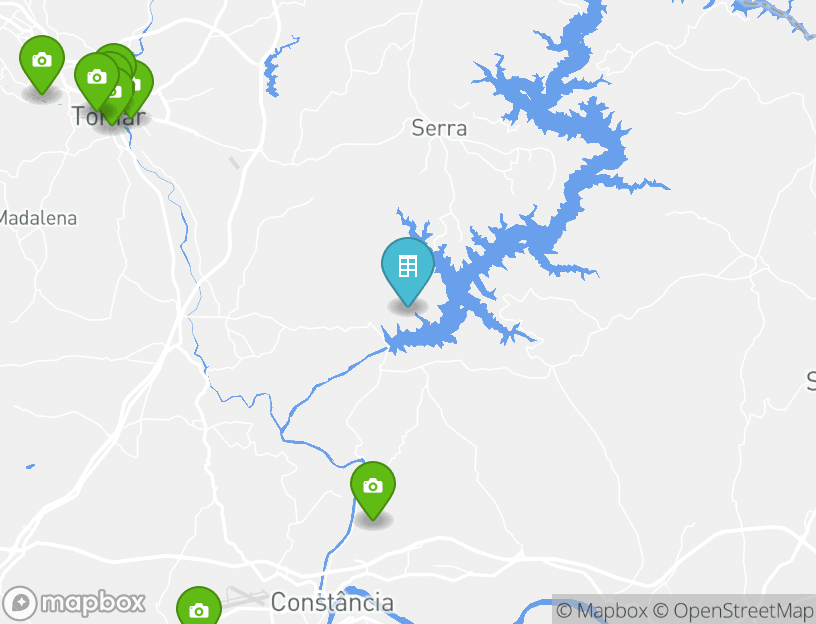Click the airstrip symbol left of Constância
This screenshot has height=624, width=816.
pos(247,597)
